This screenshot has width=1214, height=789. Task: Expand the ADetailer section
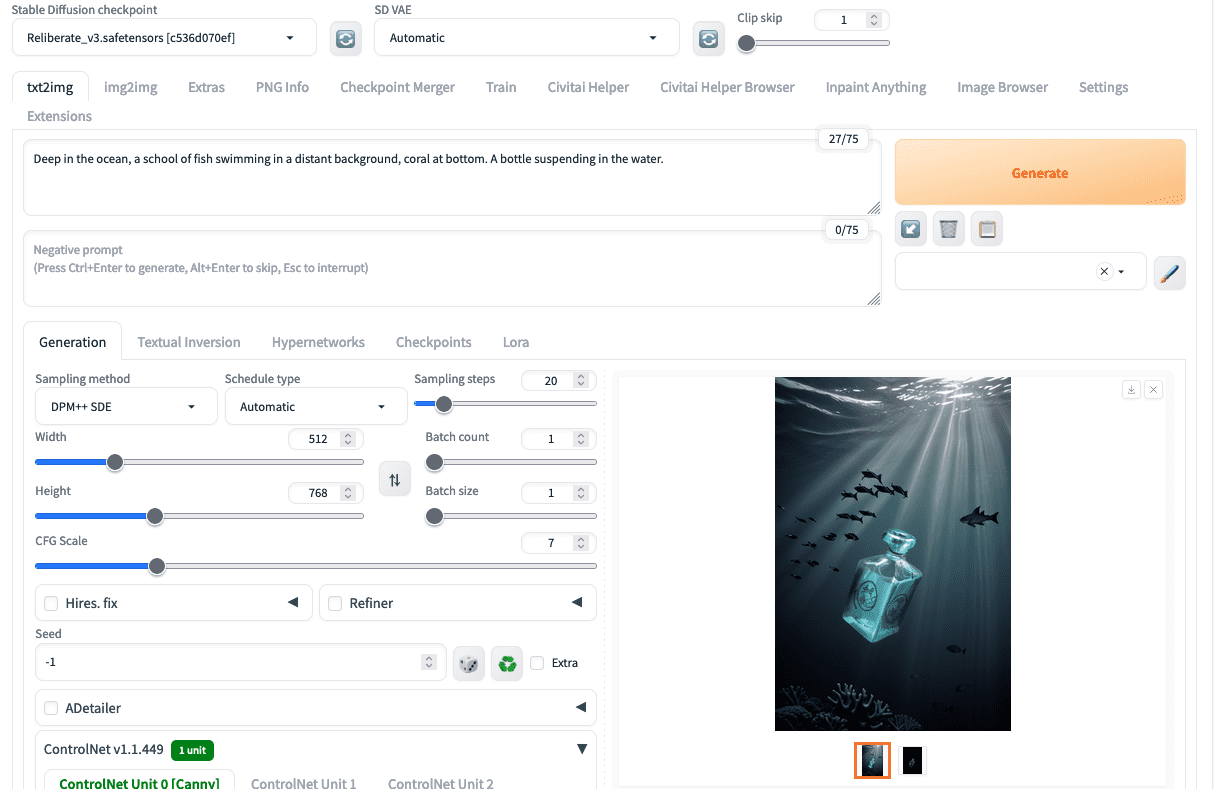point(581,707)
